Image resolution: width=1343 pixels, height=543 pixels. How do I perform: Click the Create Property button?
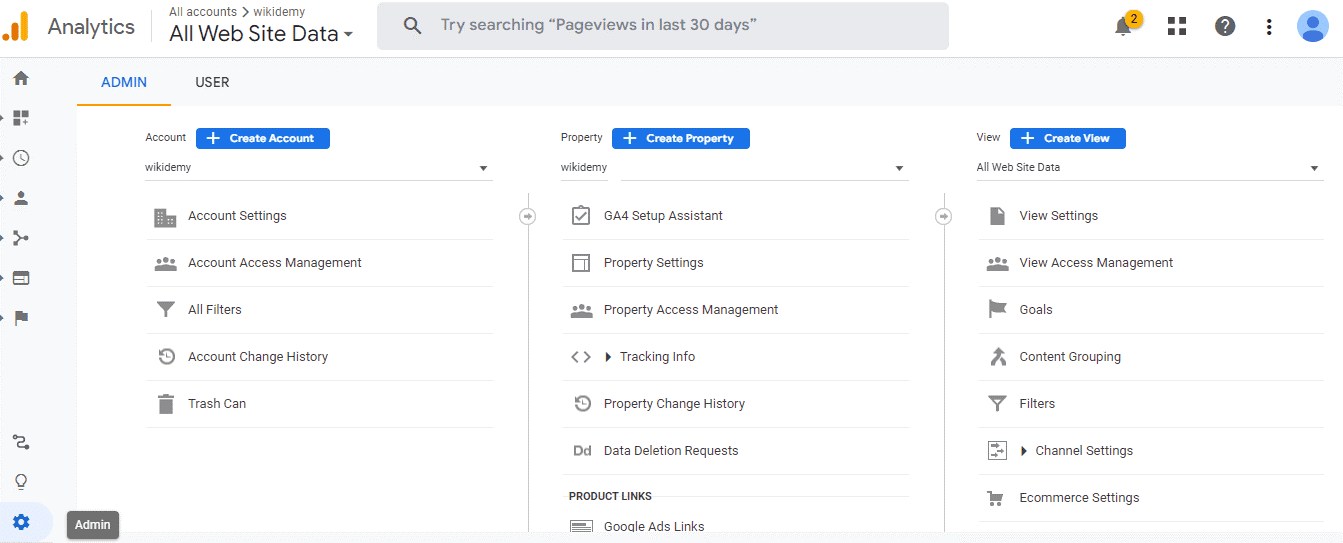coord(680,138)
